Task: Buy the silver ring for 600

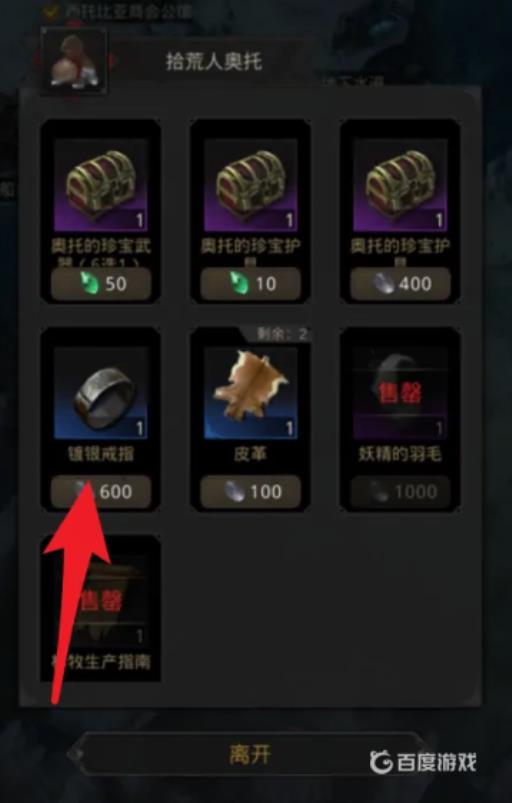Action: tap(101, 492)
